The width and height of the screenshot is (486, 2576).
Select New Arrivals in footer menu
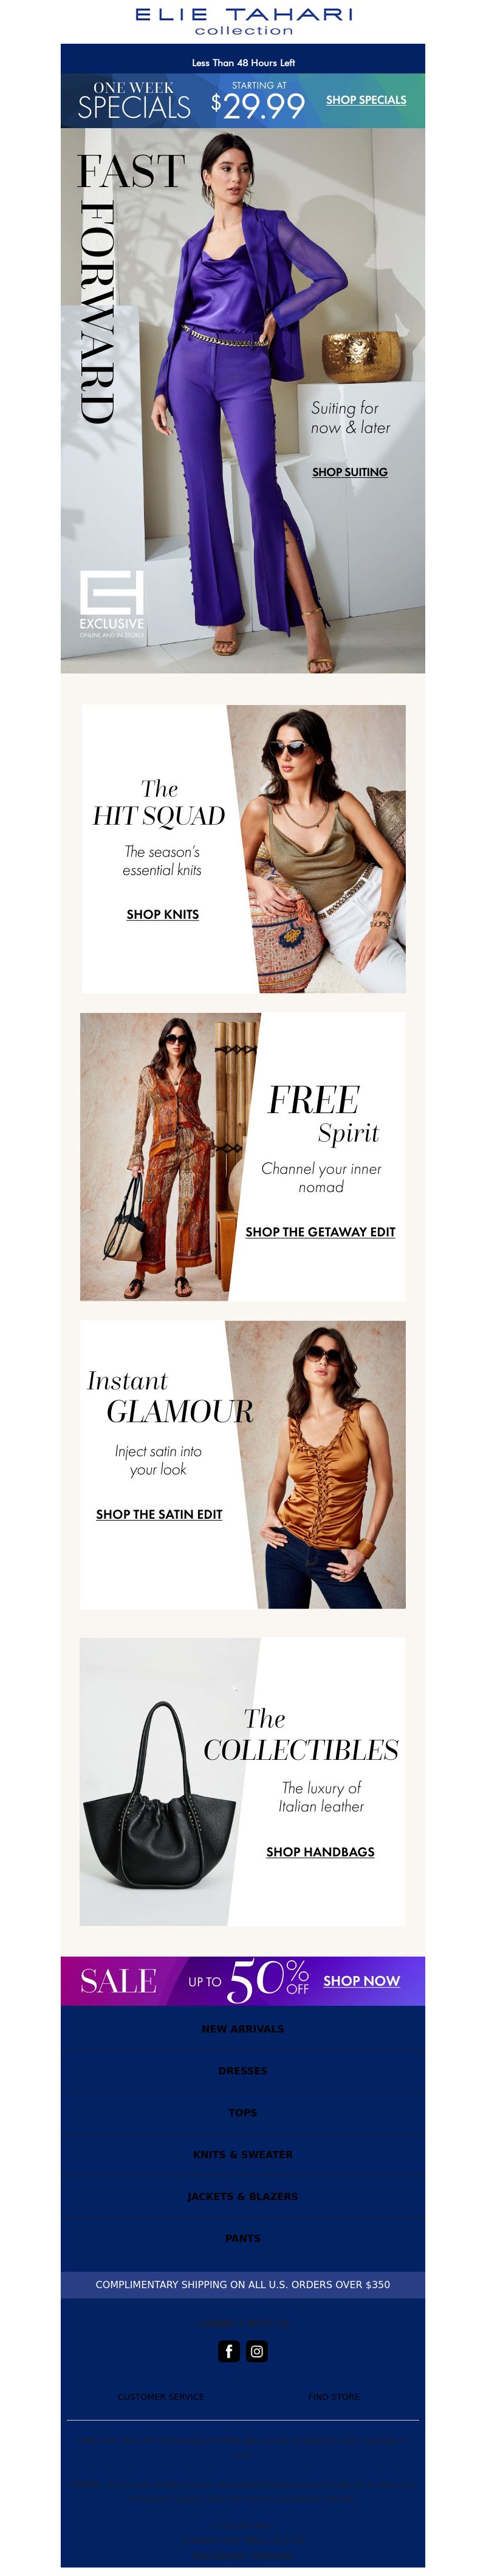(243, 2028)
